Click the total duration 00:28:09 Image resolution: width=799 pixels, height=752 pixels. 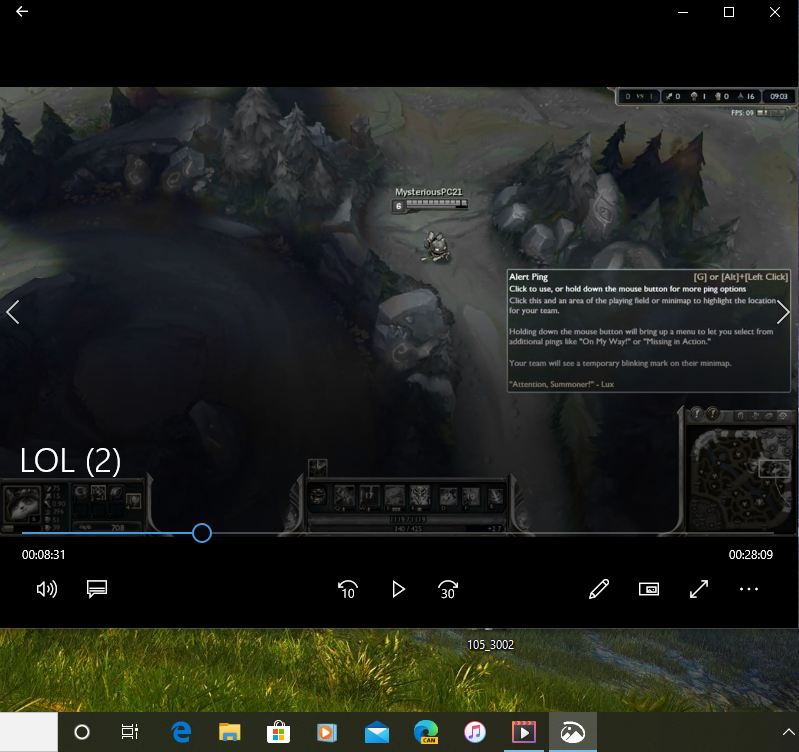(x=751, y=555)
